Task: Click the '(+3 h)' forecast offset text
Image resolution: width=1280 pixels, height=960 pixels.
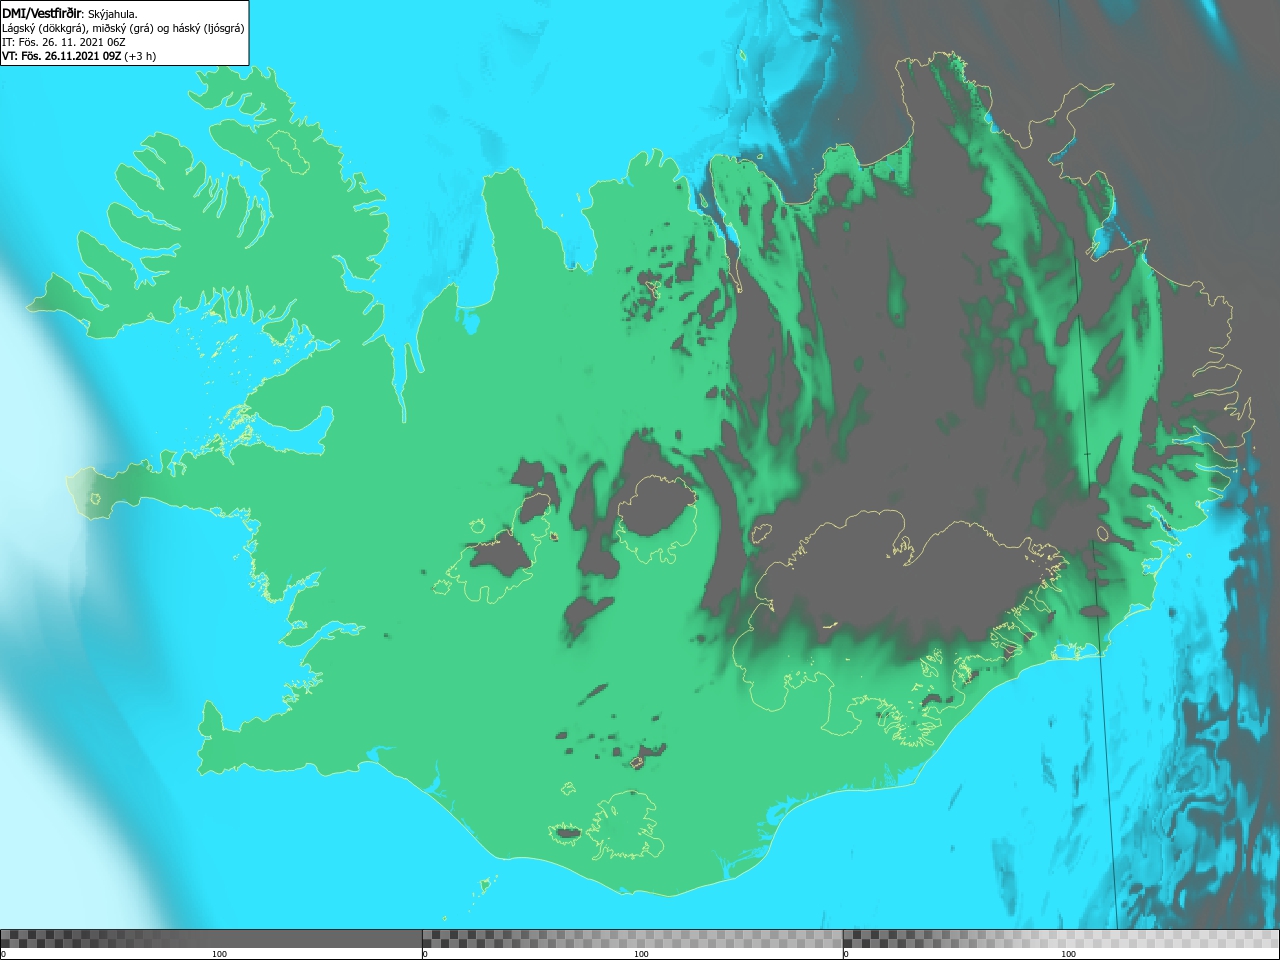Action: coord(140,56)
